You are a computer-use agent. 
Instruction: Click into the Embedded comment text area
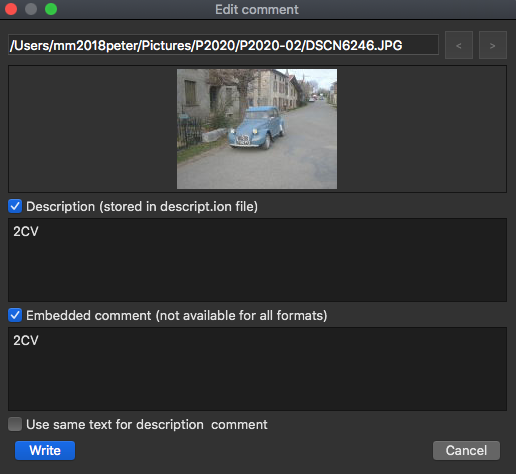click(x=257, y=369)
